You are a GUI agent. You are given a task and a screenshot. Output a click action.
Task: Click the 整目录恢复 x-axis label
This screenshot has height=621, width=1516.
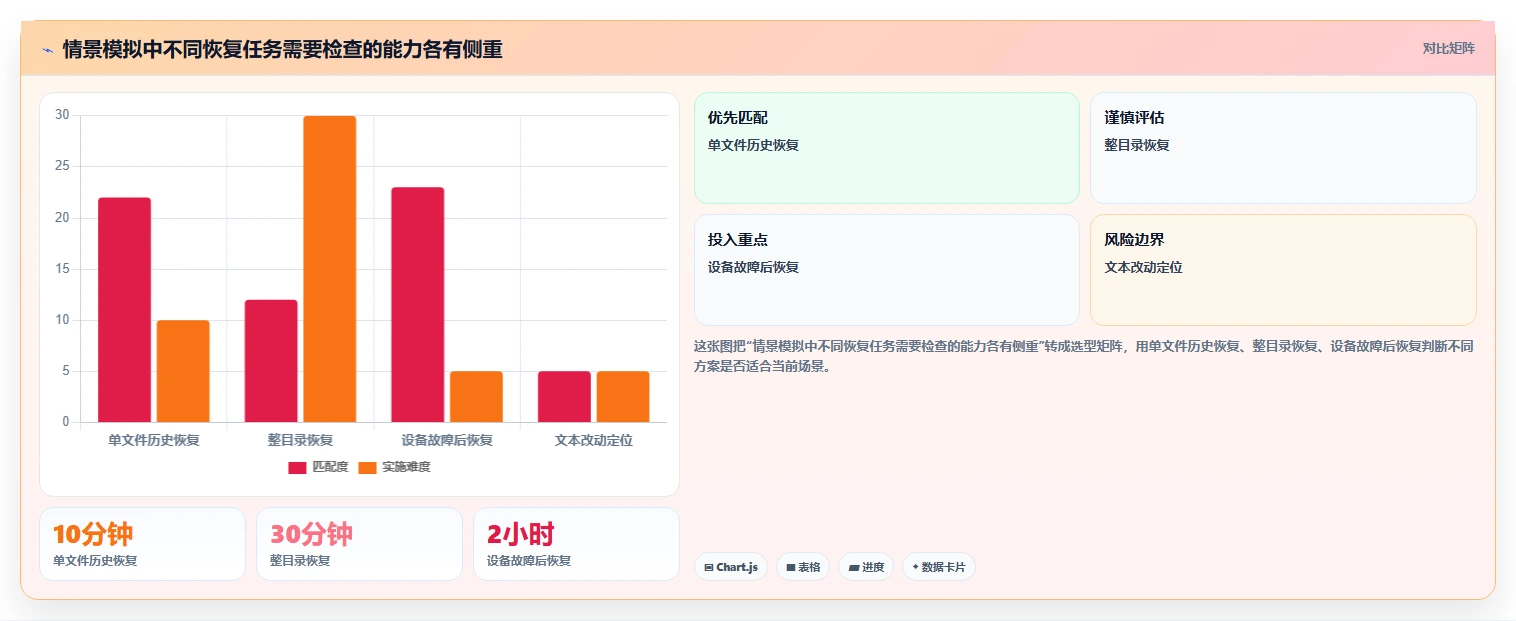coord(300,440)
